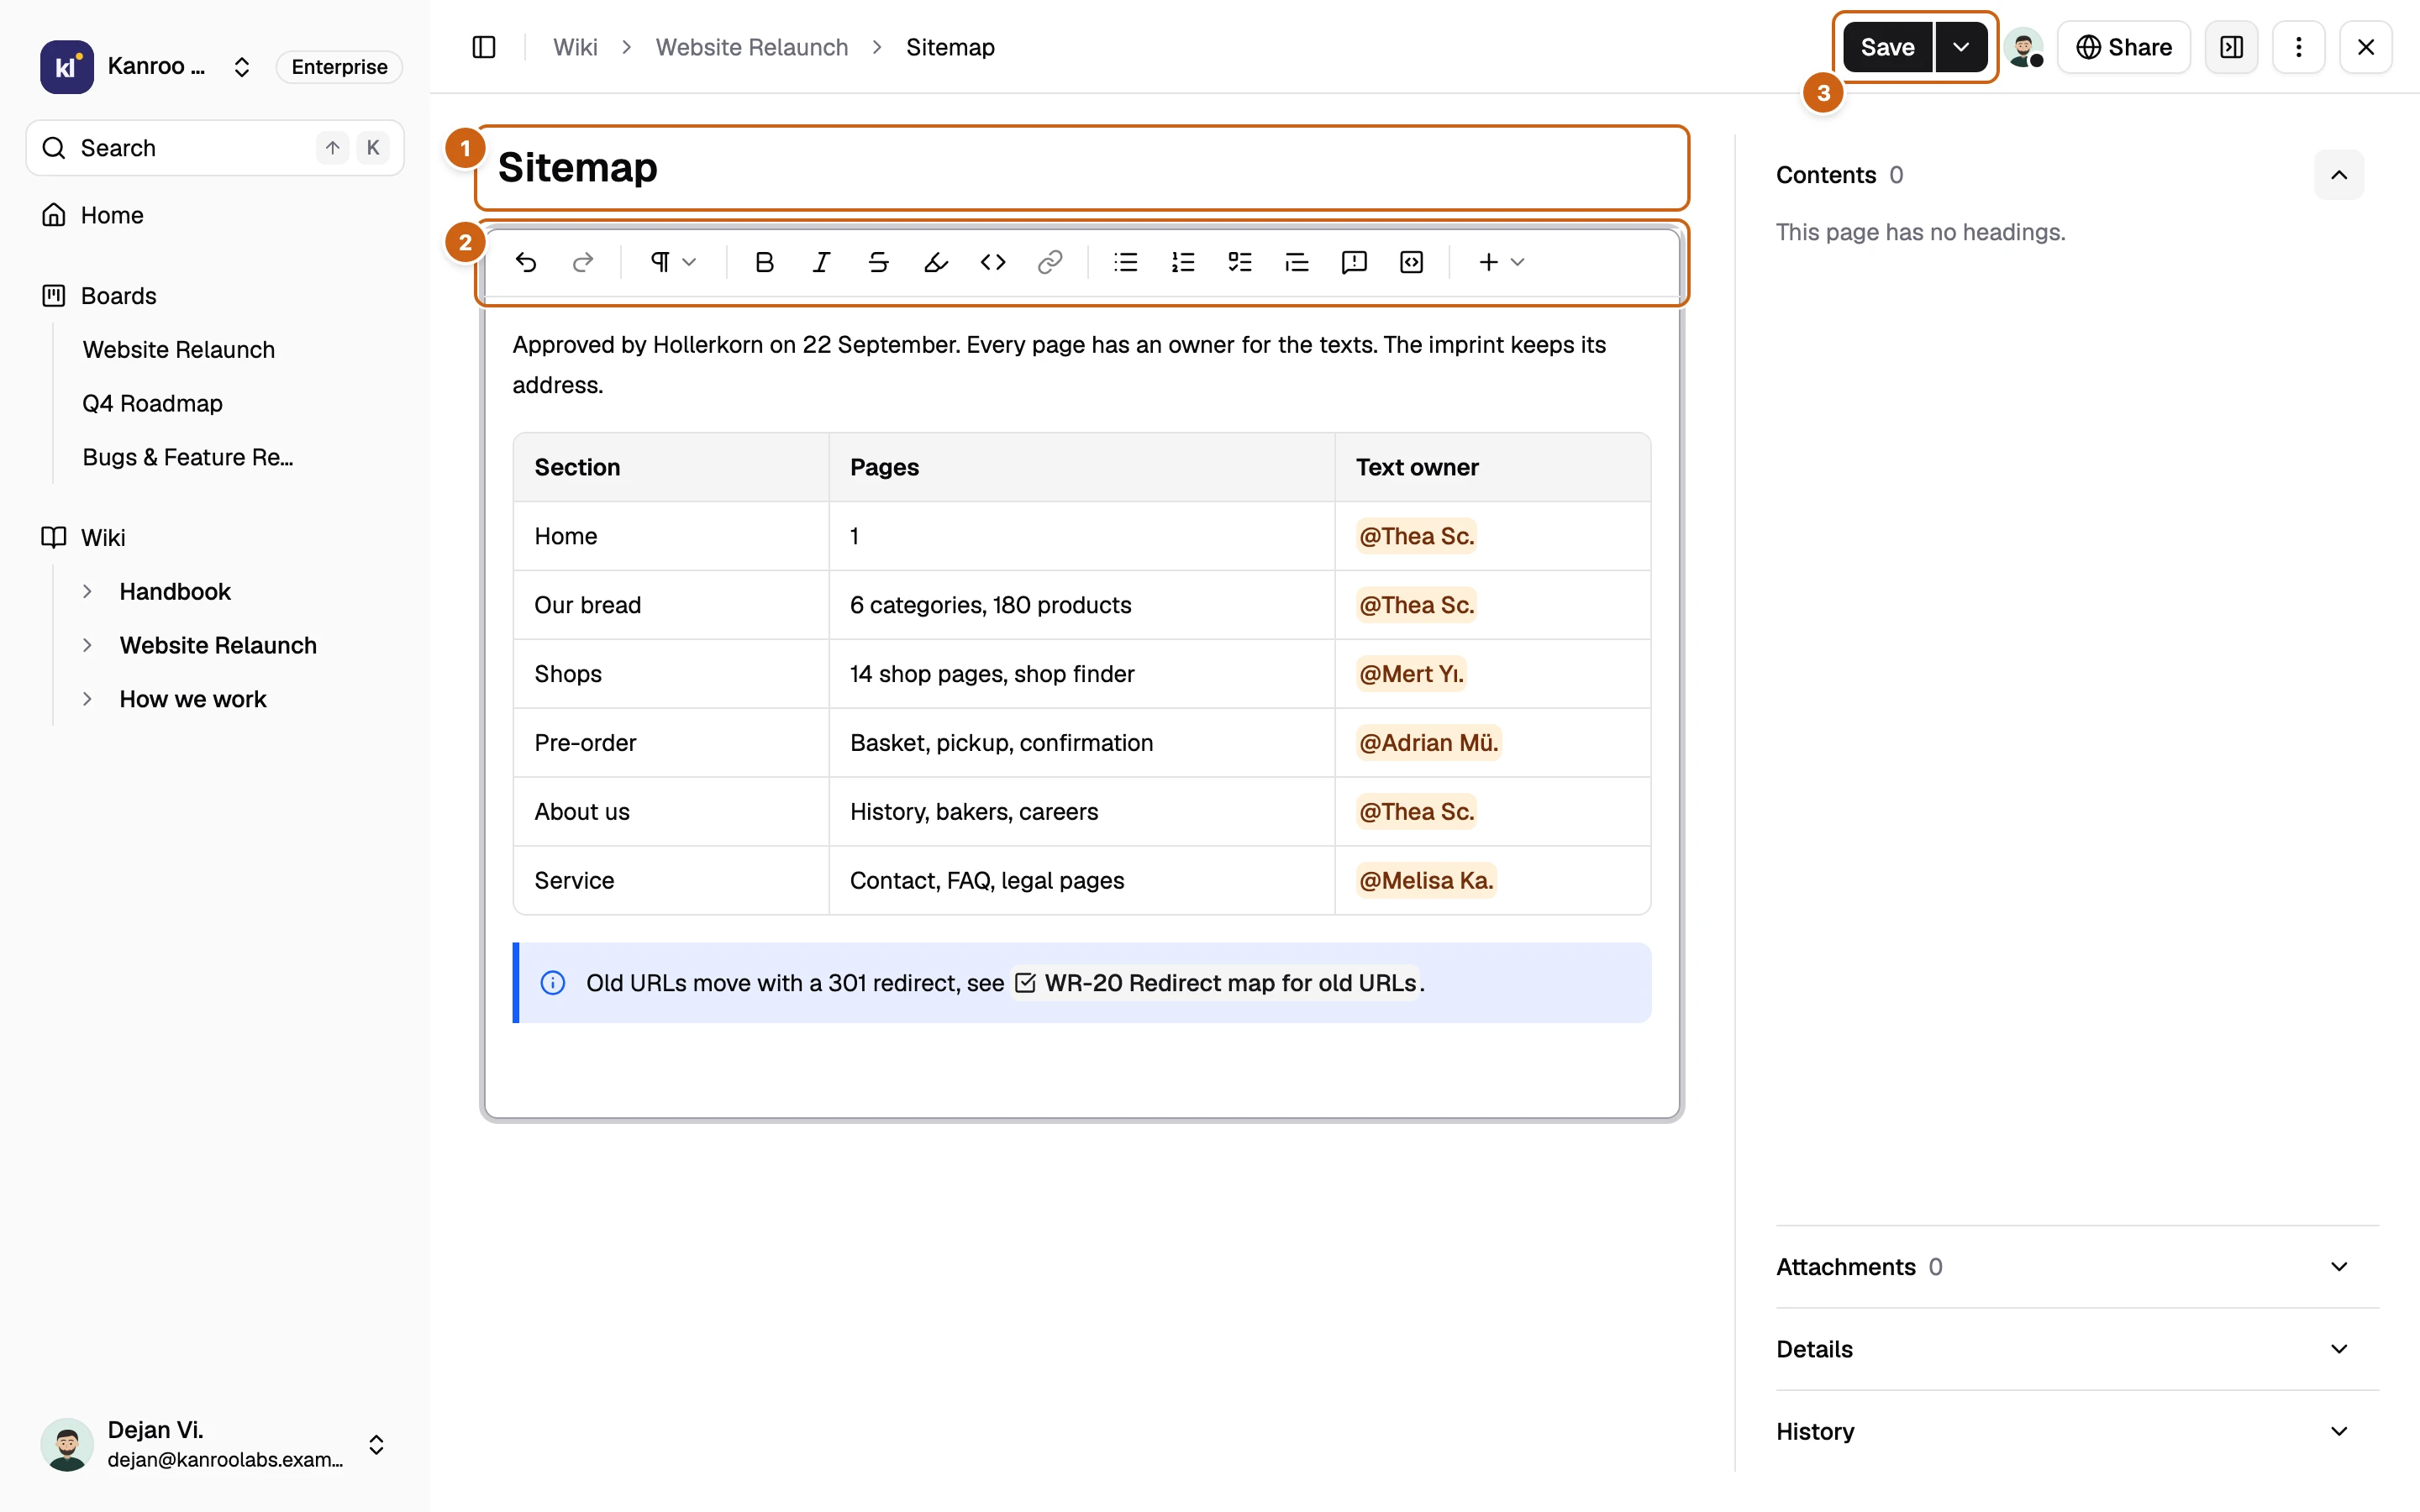Click the Search field
The height and width of the screenshot is (1512, 2420).
pyautogui.click(x=215, y=148)
